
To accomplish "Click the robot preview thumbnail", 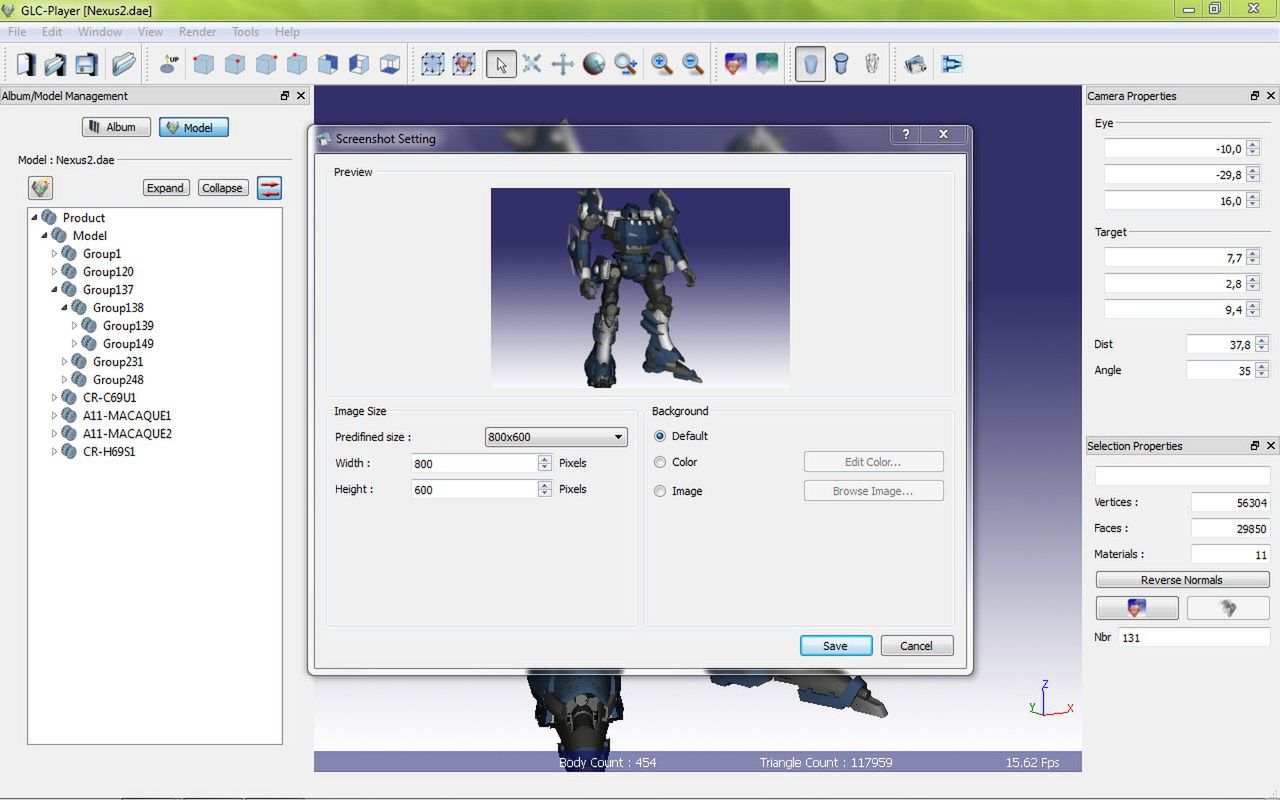I will tap(640, 288).
